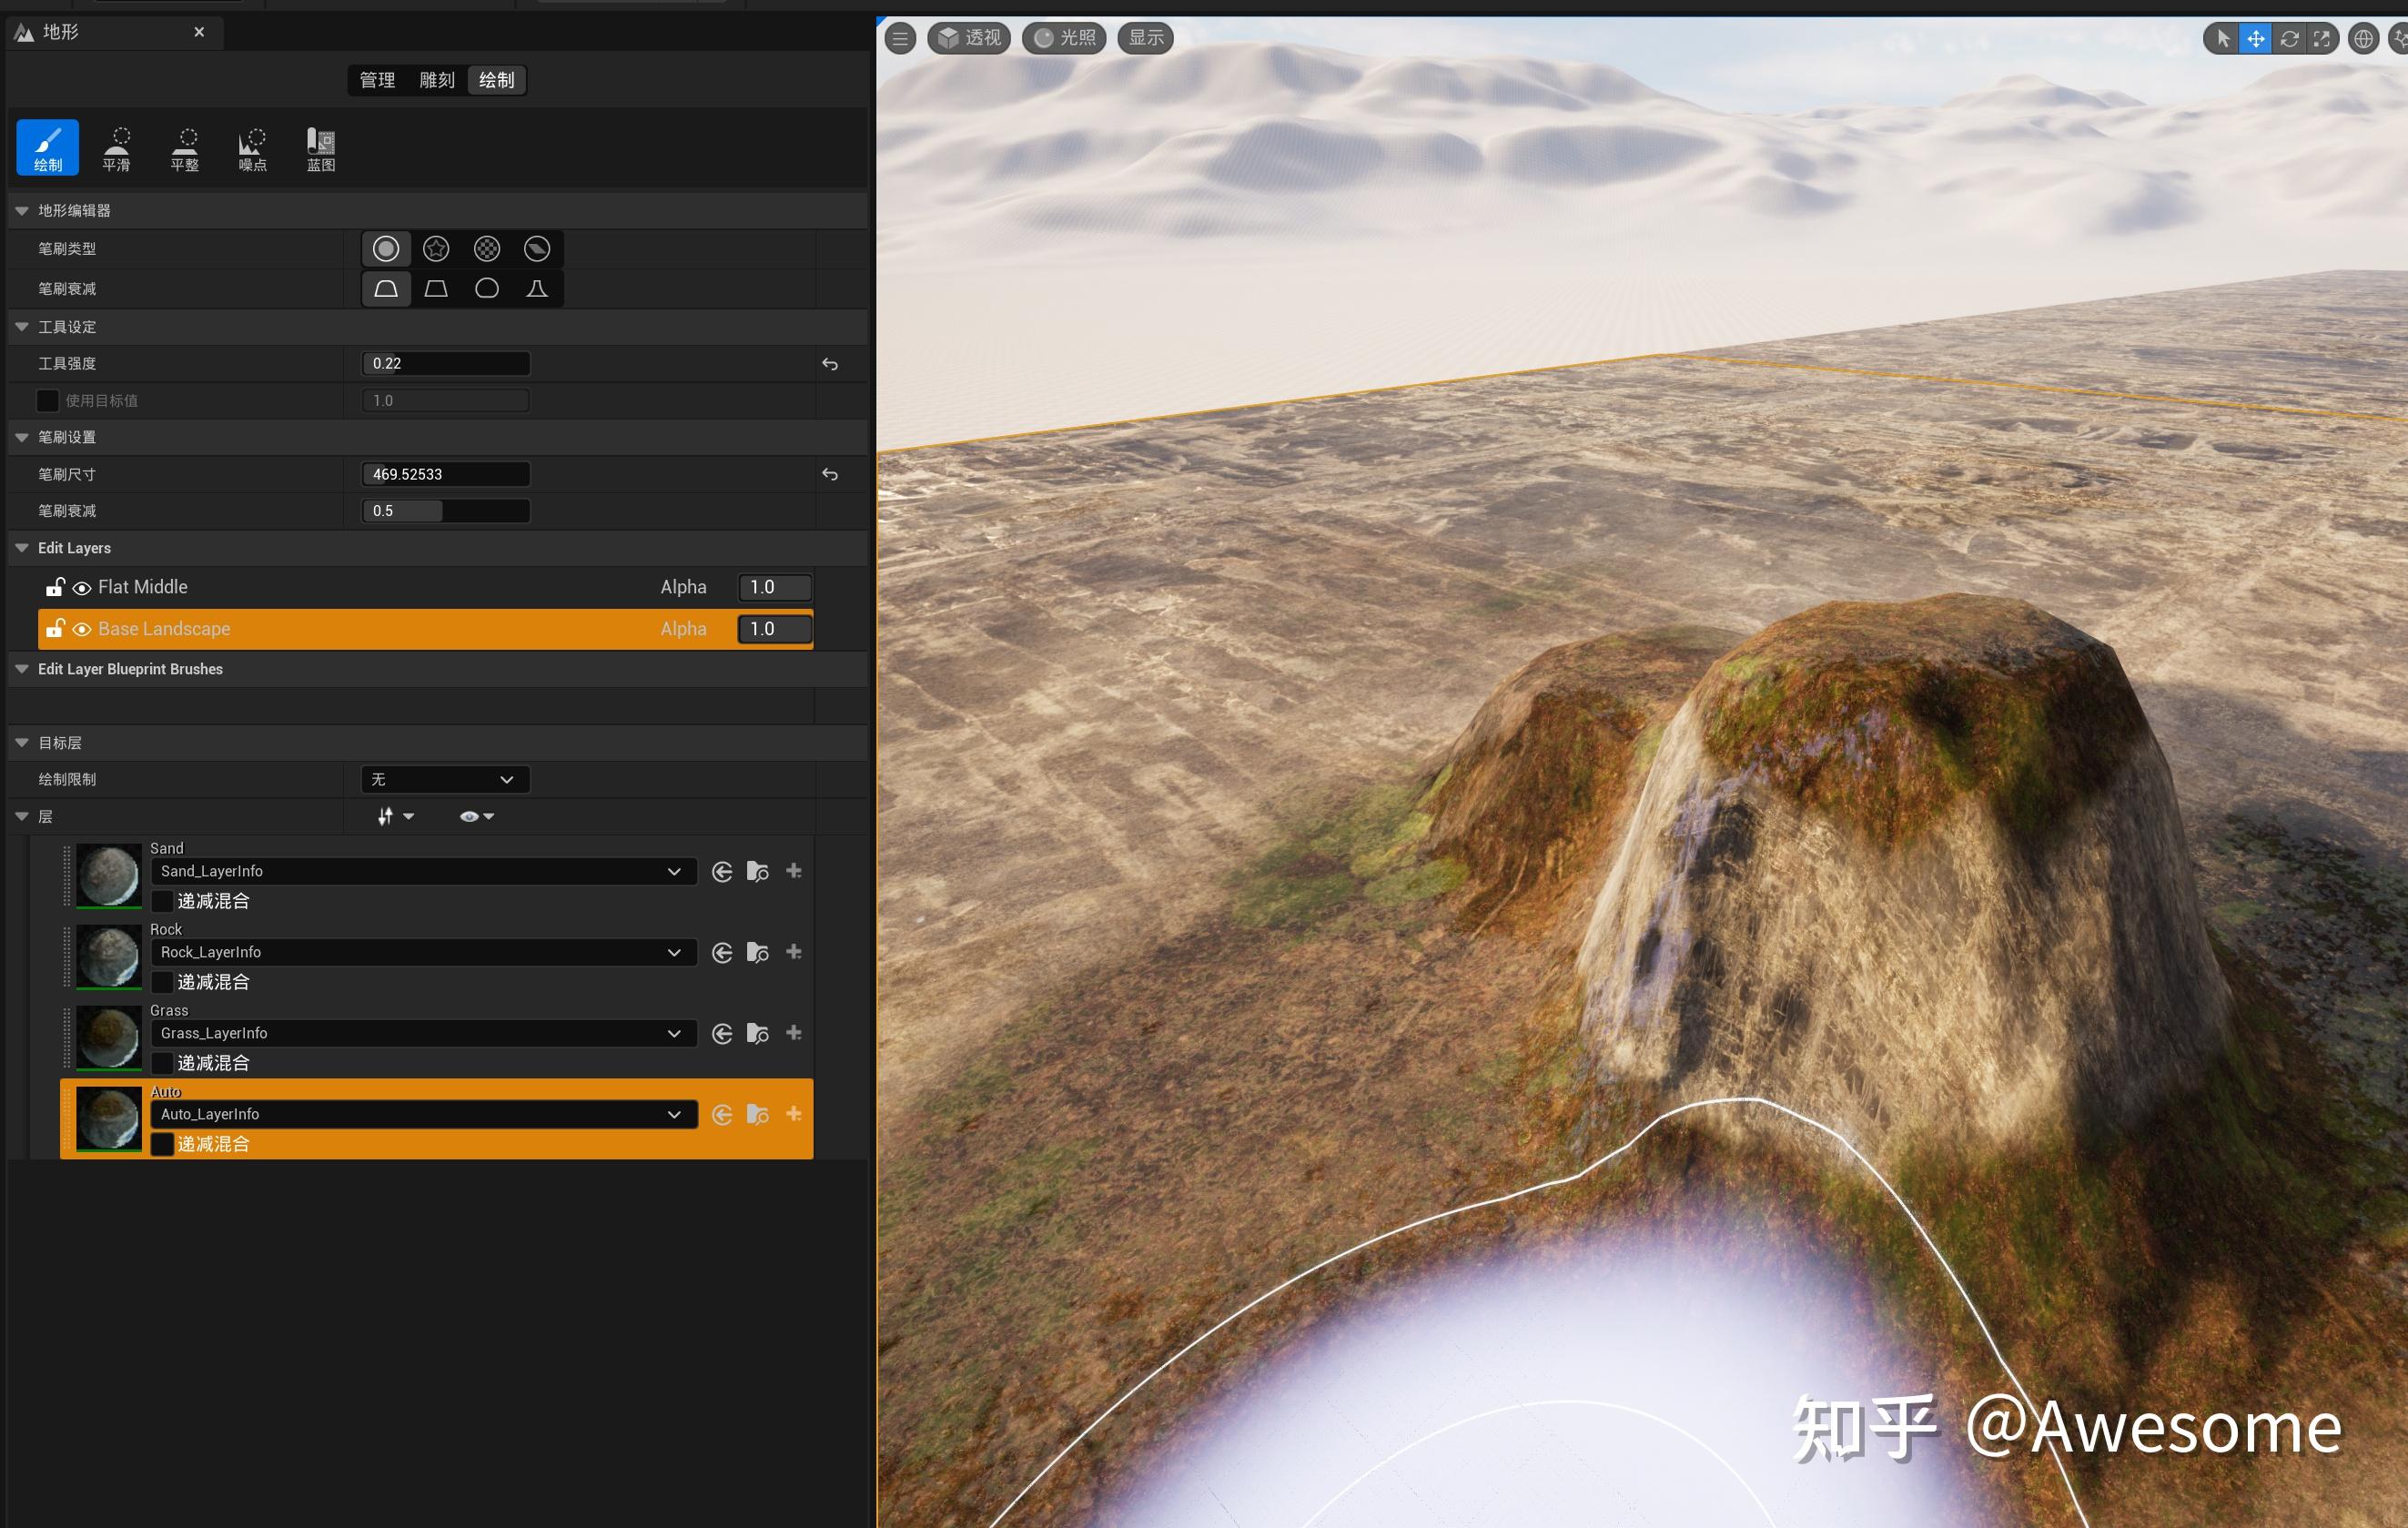
Task: Open the layer sort options dropdown
Action: coord(396,817)
